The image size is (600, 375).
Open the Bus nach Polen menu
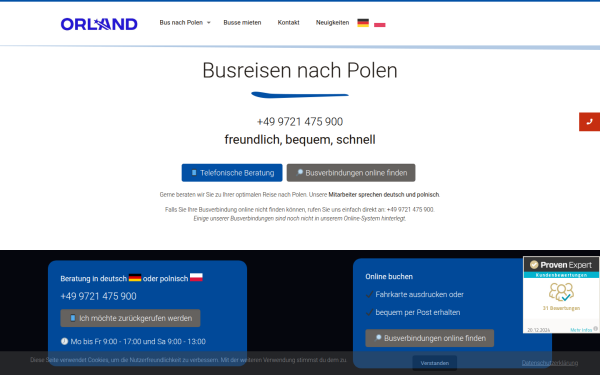click(x=181, y=23)
